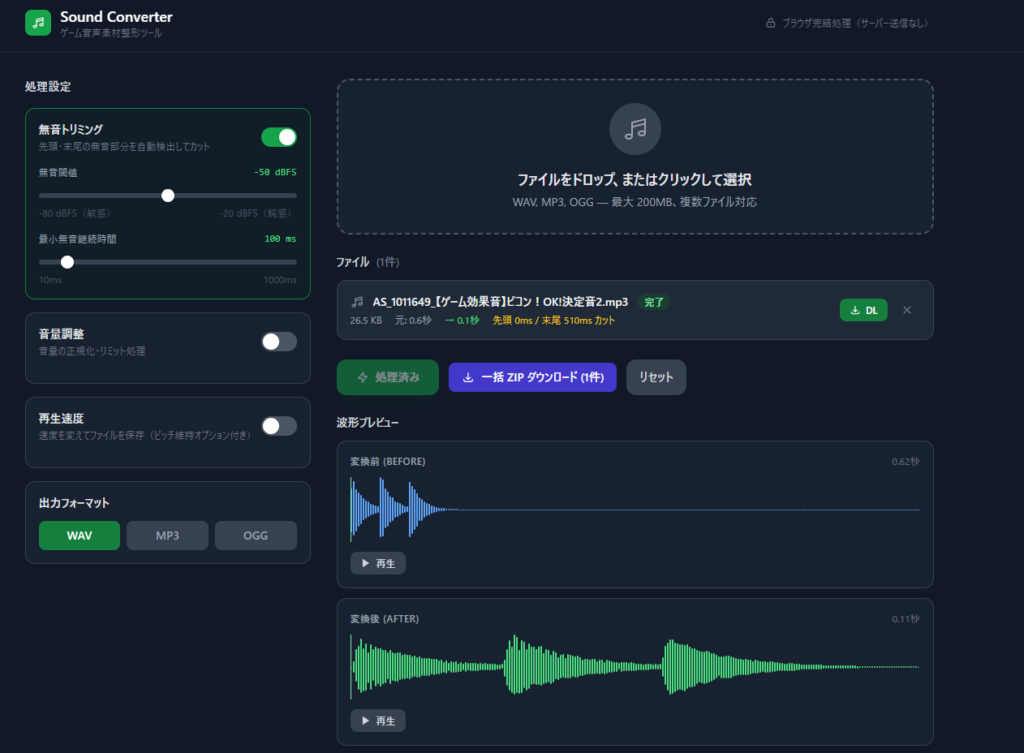
Task: Click the music note icon in drop zone
Action: point(635,129)
